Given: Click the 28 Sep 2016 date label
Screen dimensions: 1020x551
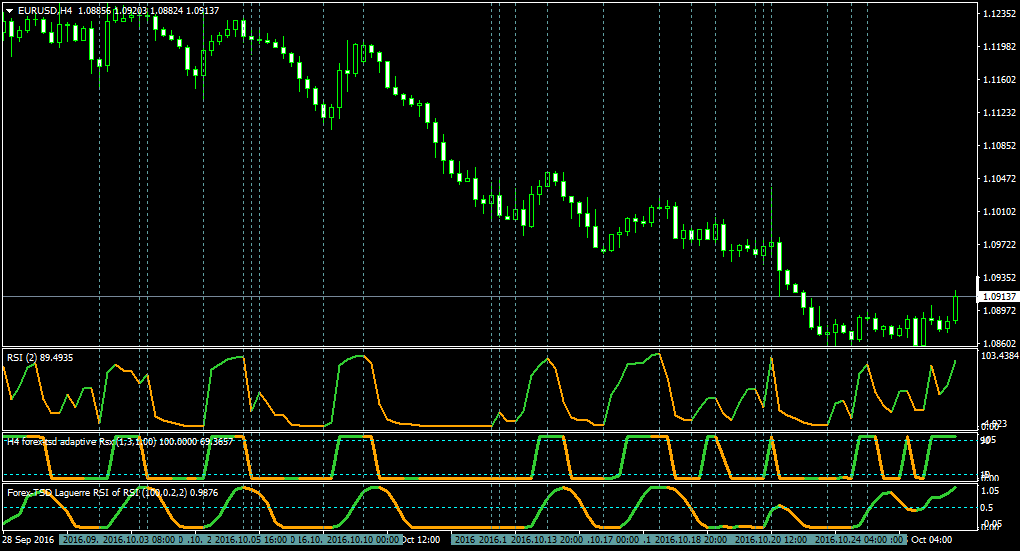Looking at the screenshot, I should pos(28,540).
